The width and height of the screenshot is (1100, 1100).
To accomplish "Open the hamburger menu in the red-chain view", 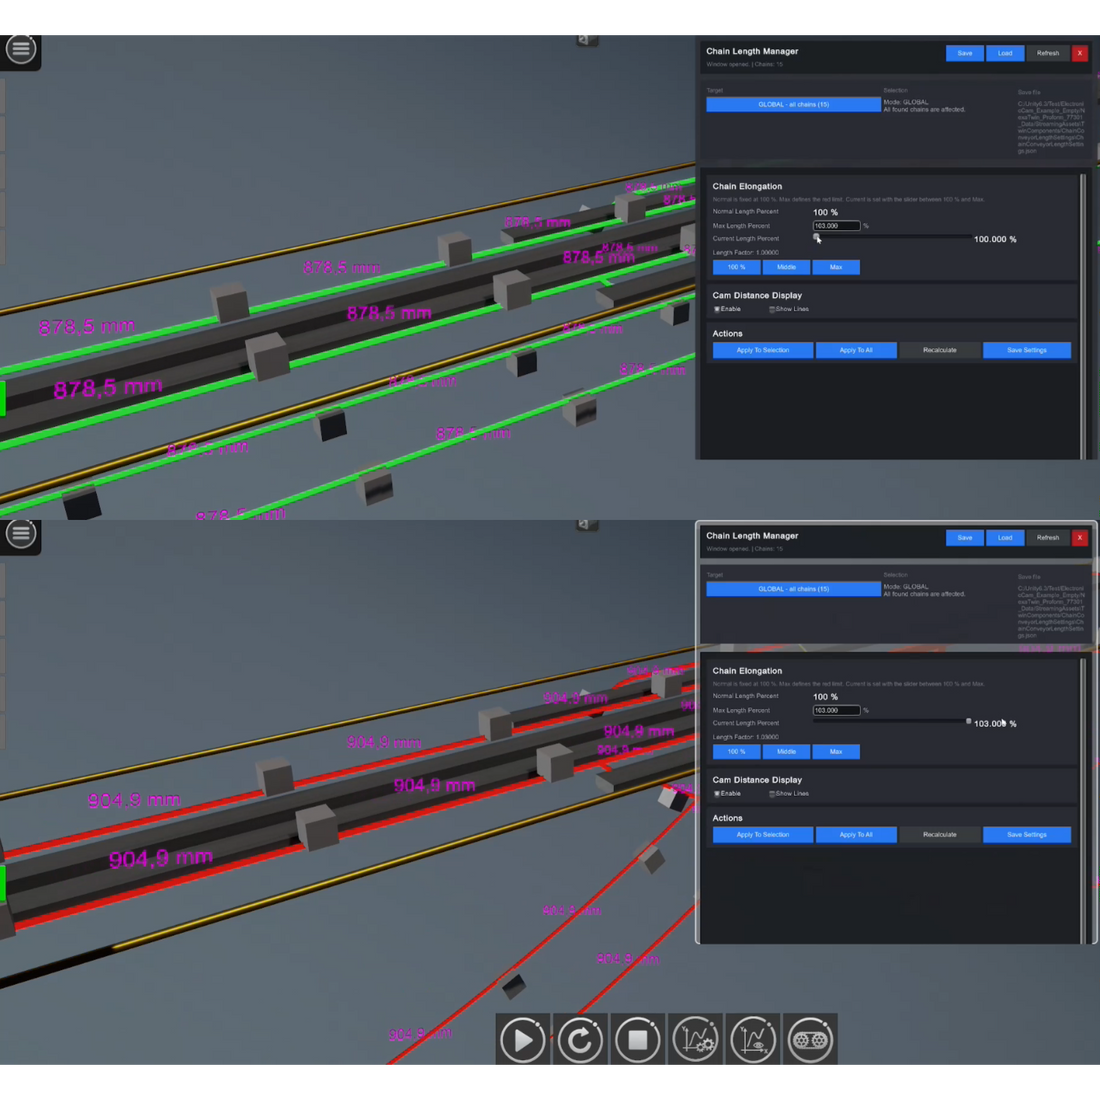I will 20,534.
